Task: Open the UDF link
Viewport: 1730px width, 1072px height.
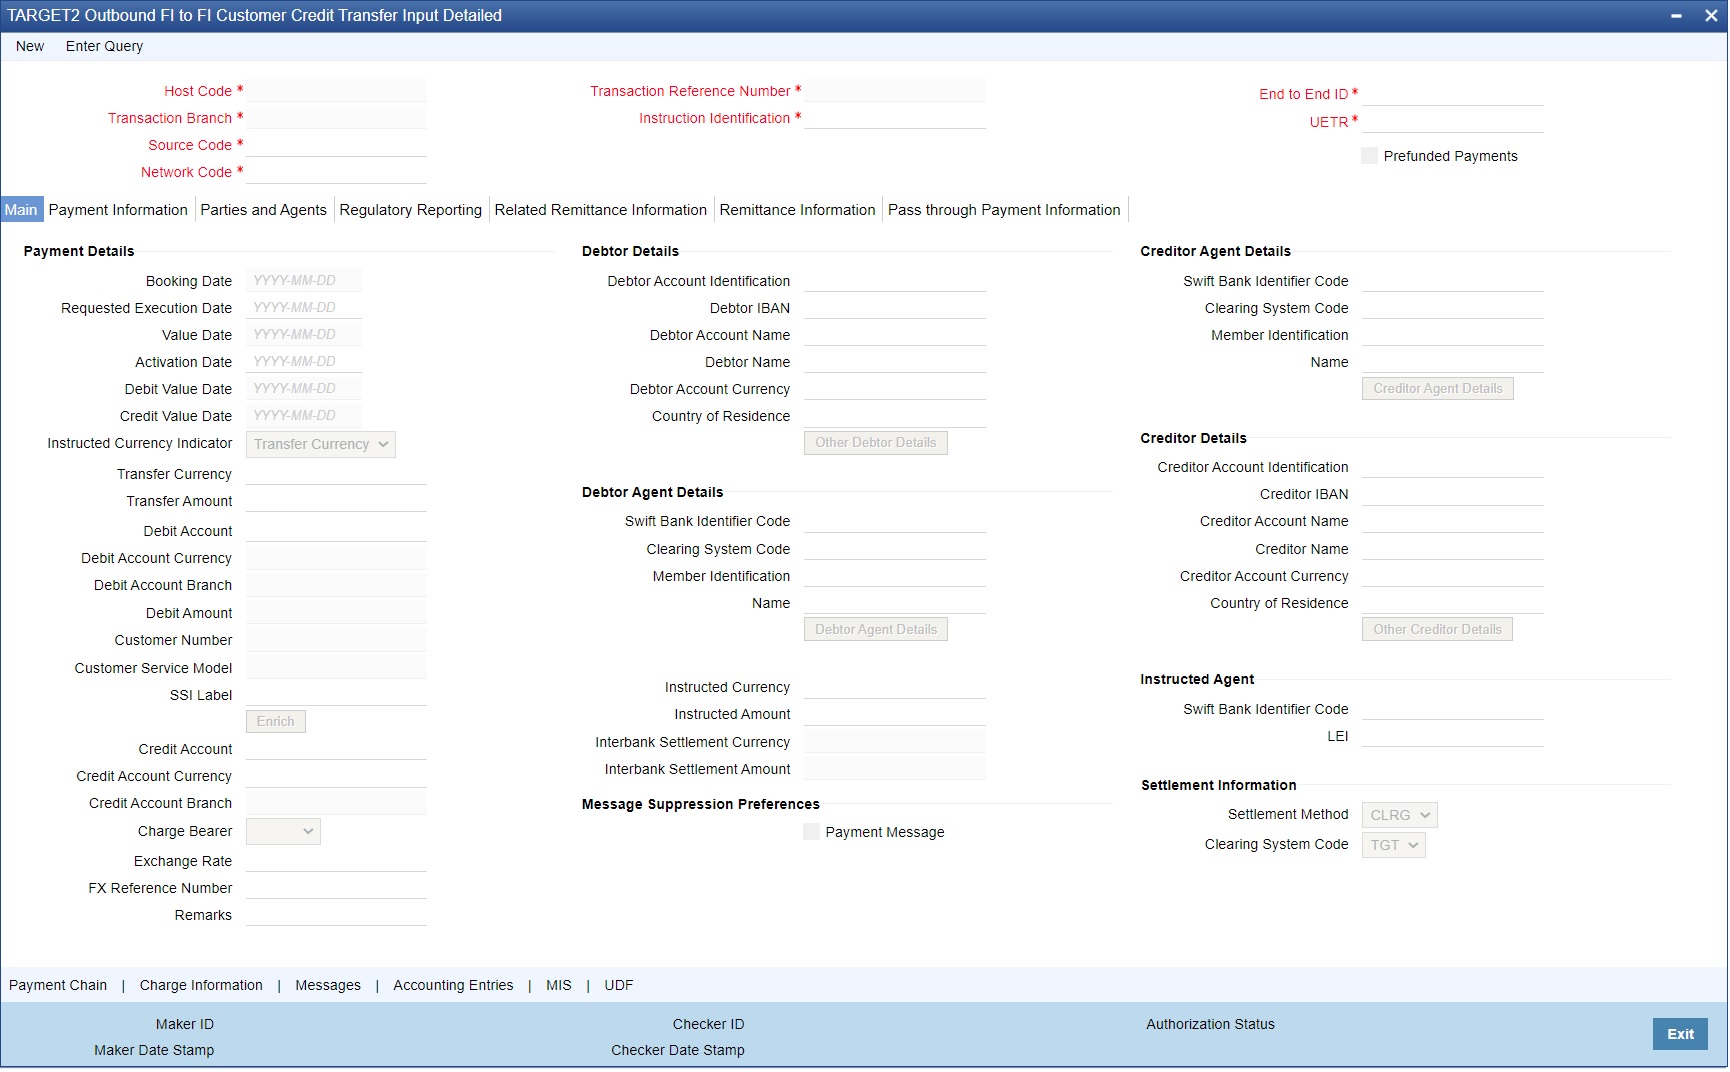Action: [x=619, y=986]
